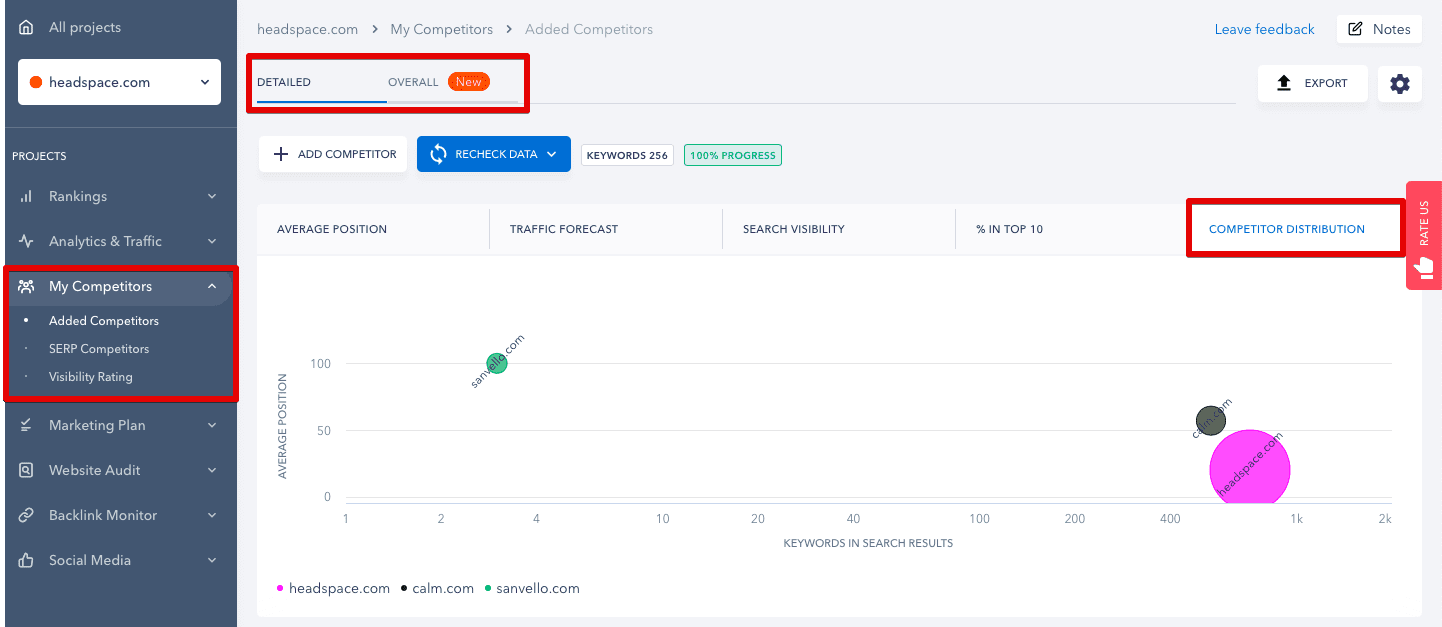The image size is (1442, 627).
Task: Expand the Website Audit chevron
Action: point(212,470)
